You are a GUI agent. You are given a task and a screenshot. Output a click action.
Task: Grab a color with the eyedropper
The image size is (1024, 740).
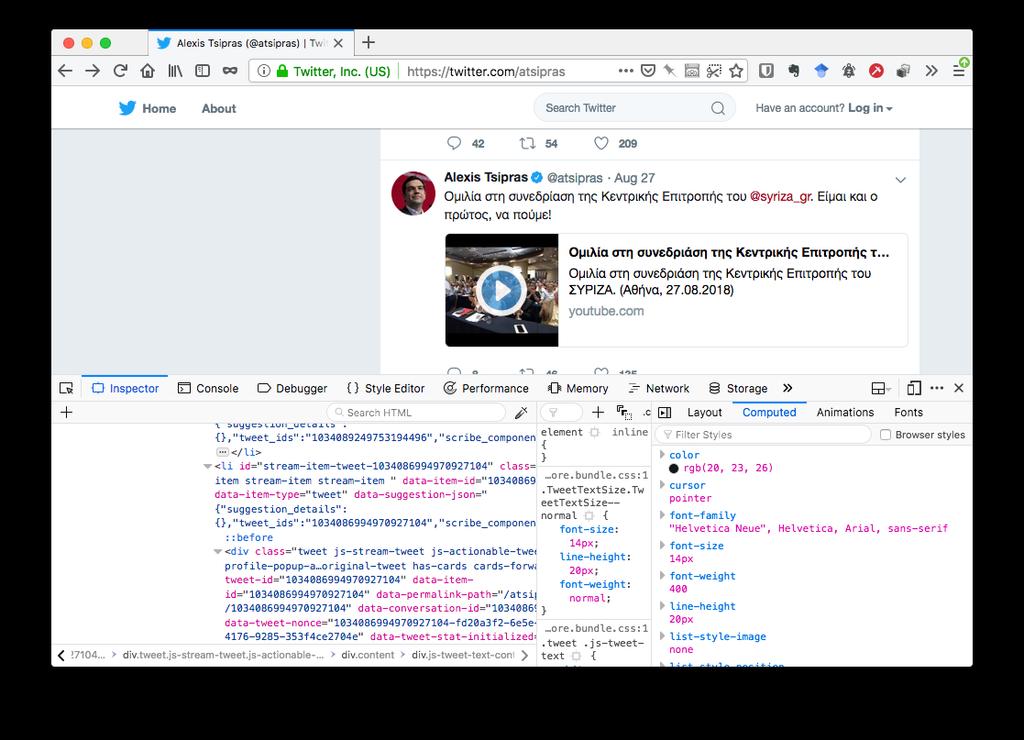(x=520, y=412)
